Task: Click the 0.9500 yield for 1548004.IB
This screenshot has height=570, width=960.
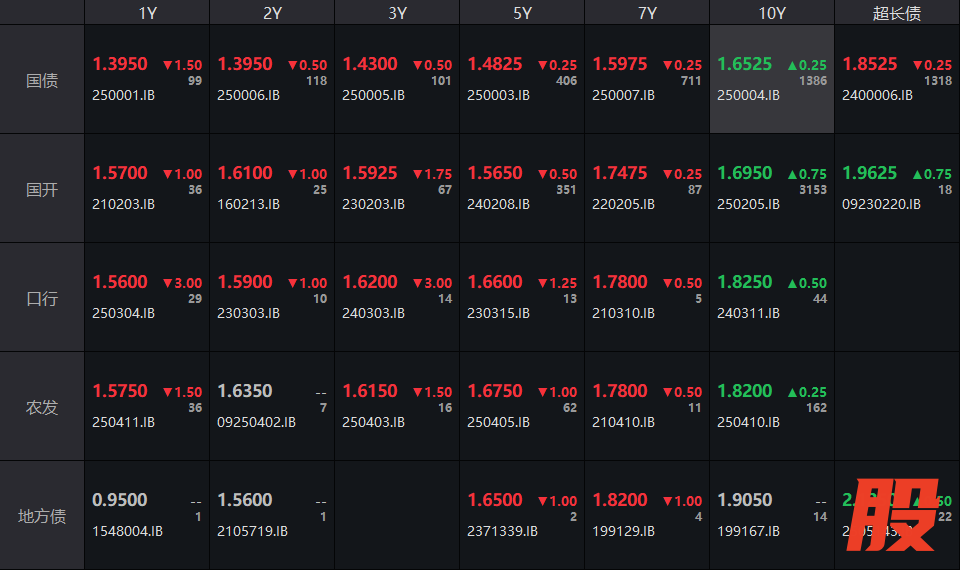Action: [120, 500]
